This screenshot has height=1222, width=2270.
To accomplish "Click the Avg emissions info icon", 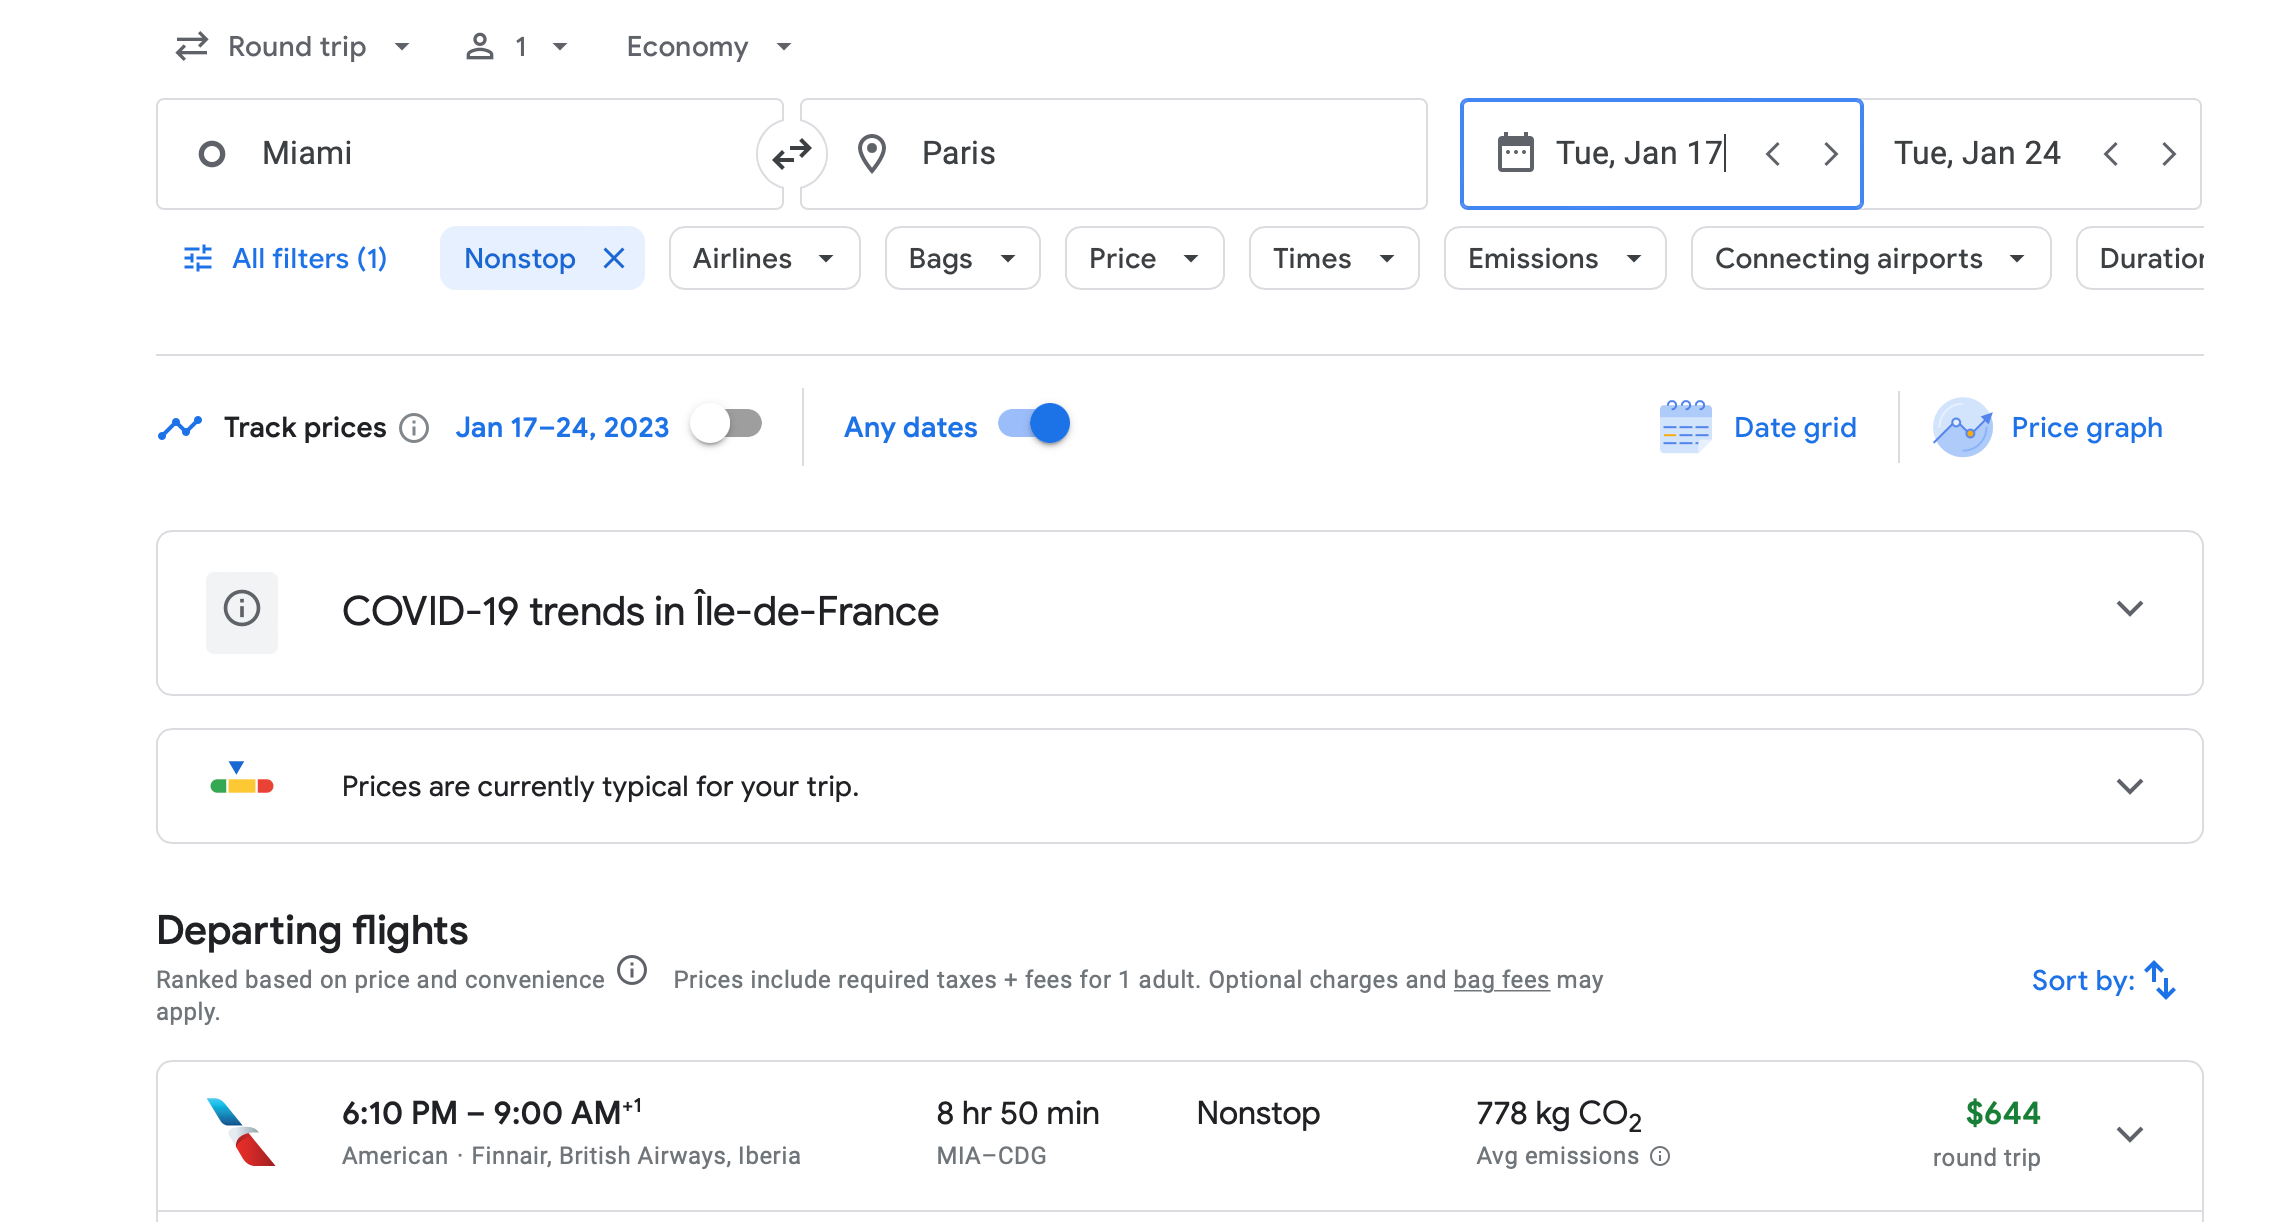I will coord(1660,1156).
